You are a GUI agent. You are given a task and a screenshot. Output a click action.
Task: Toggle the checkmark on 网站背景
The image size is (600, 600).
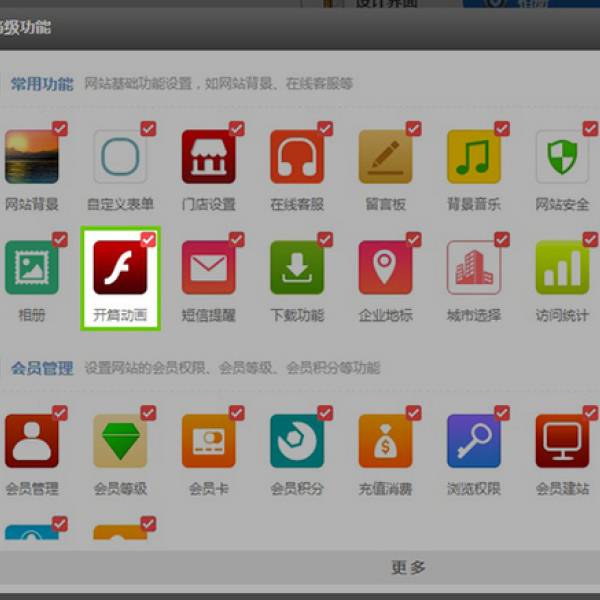(60, 129)
